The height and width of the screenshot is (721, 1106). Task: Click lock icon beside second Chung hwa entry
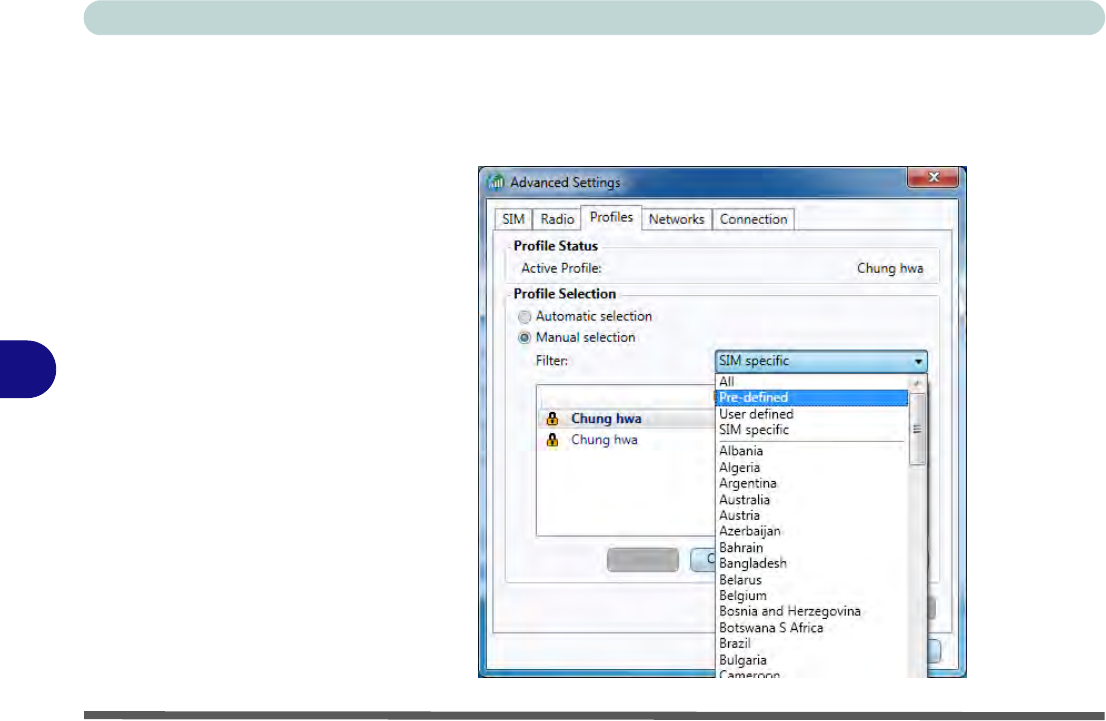(551, 440)
